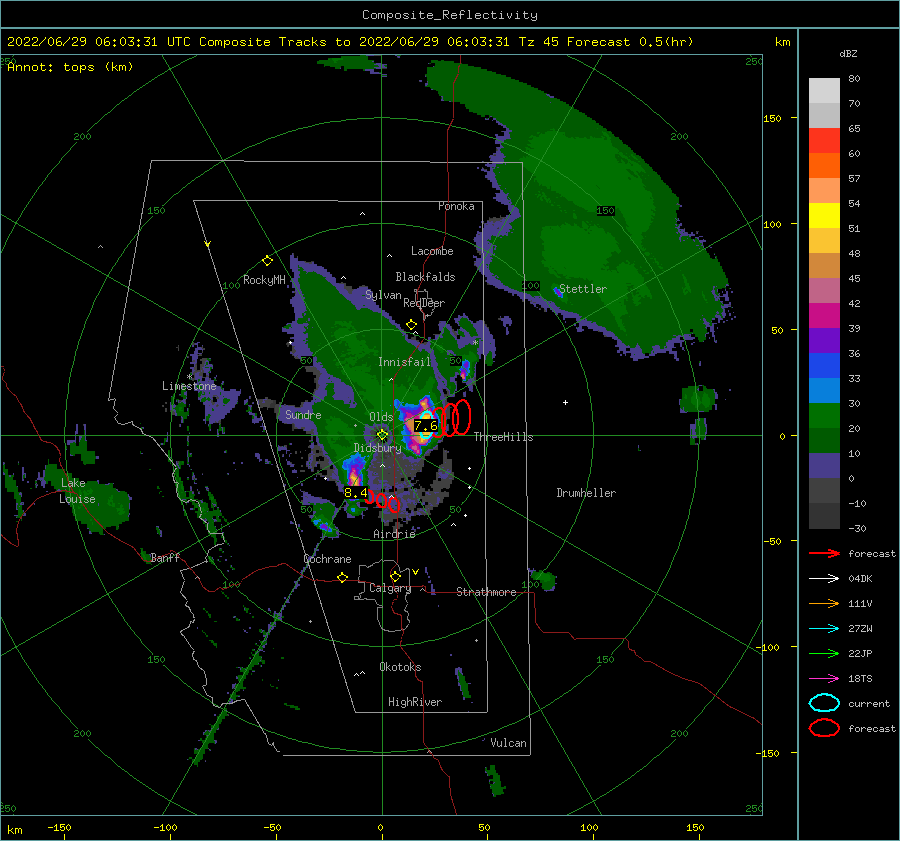
Task: Click the Strathmore town label
Action: point(486,592)
